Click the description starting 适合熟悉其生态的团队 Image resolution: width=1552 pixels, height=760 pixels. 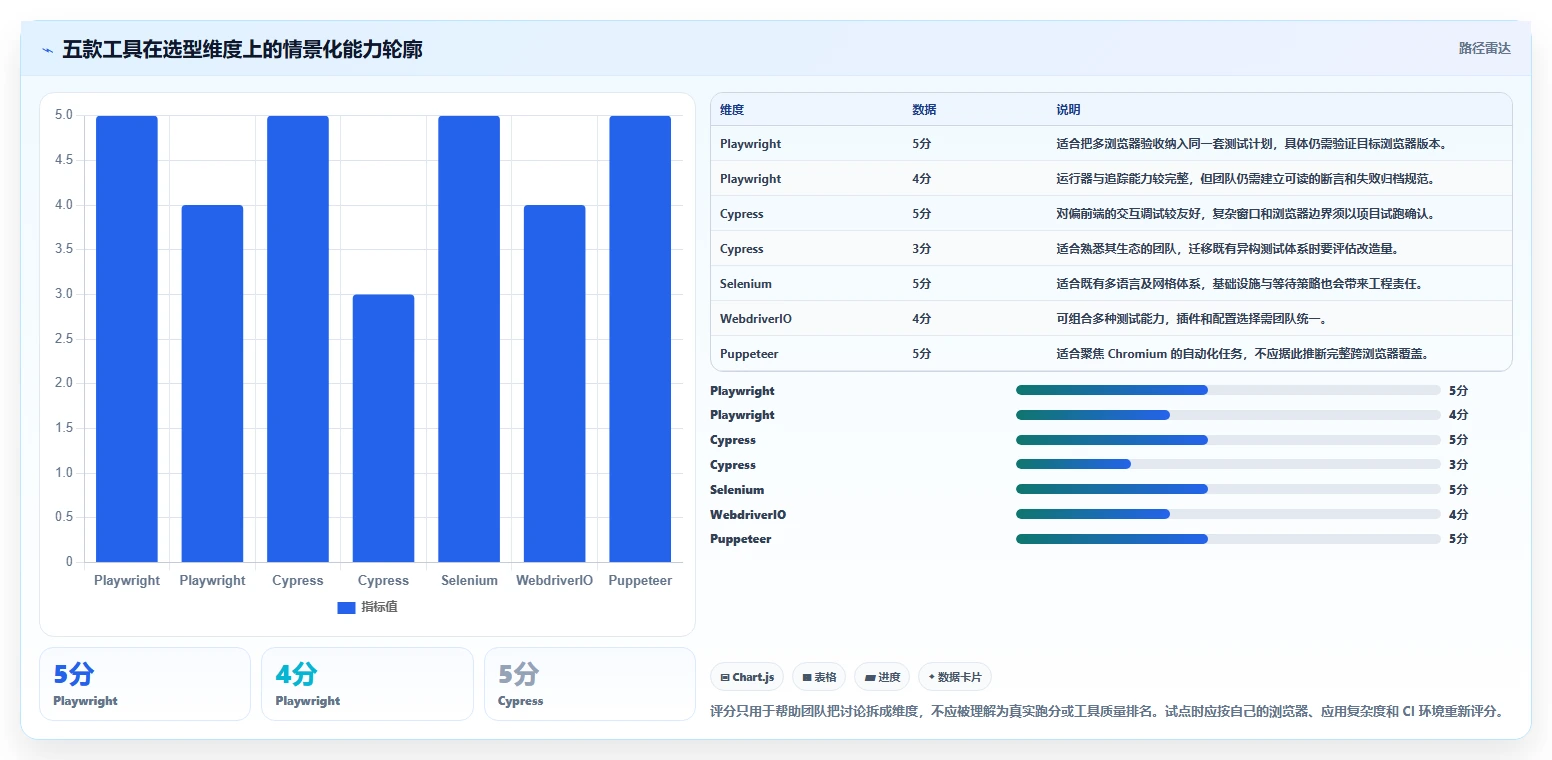coord(1227,249)
